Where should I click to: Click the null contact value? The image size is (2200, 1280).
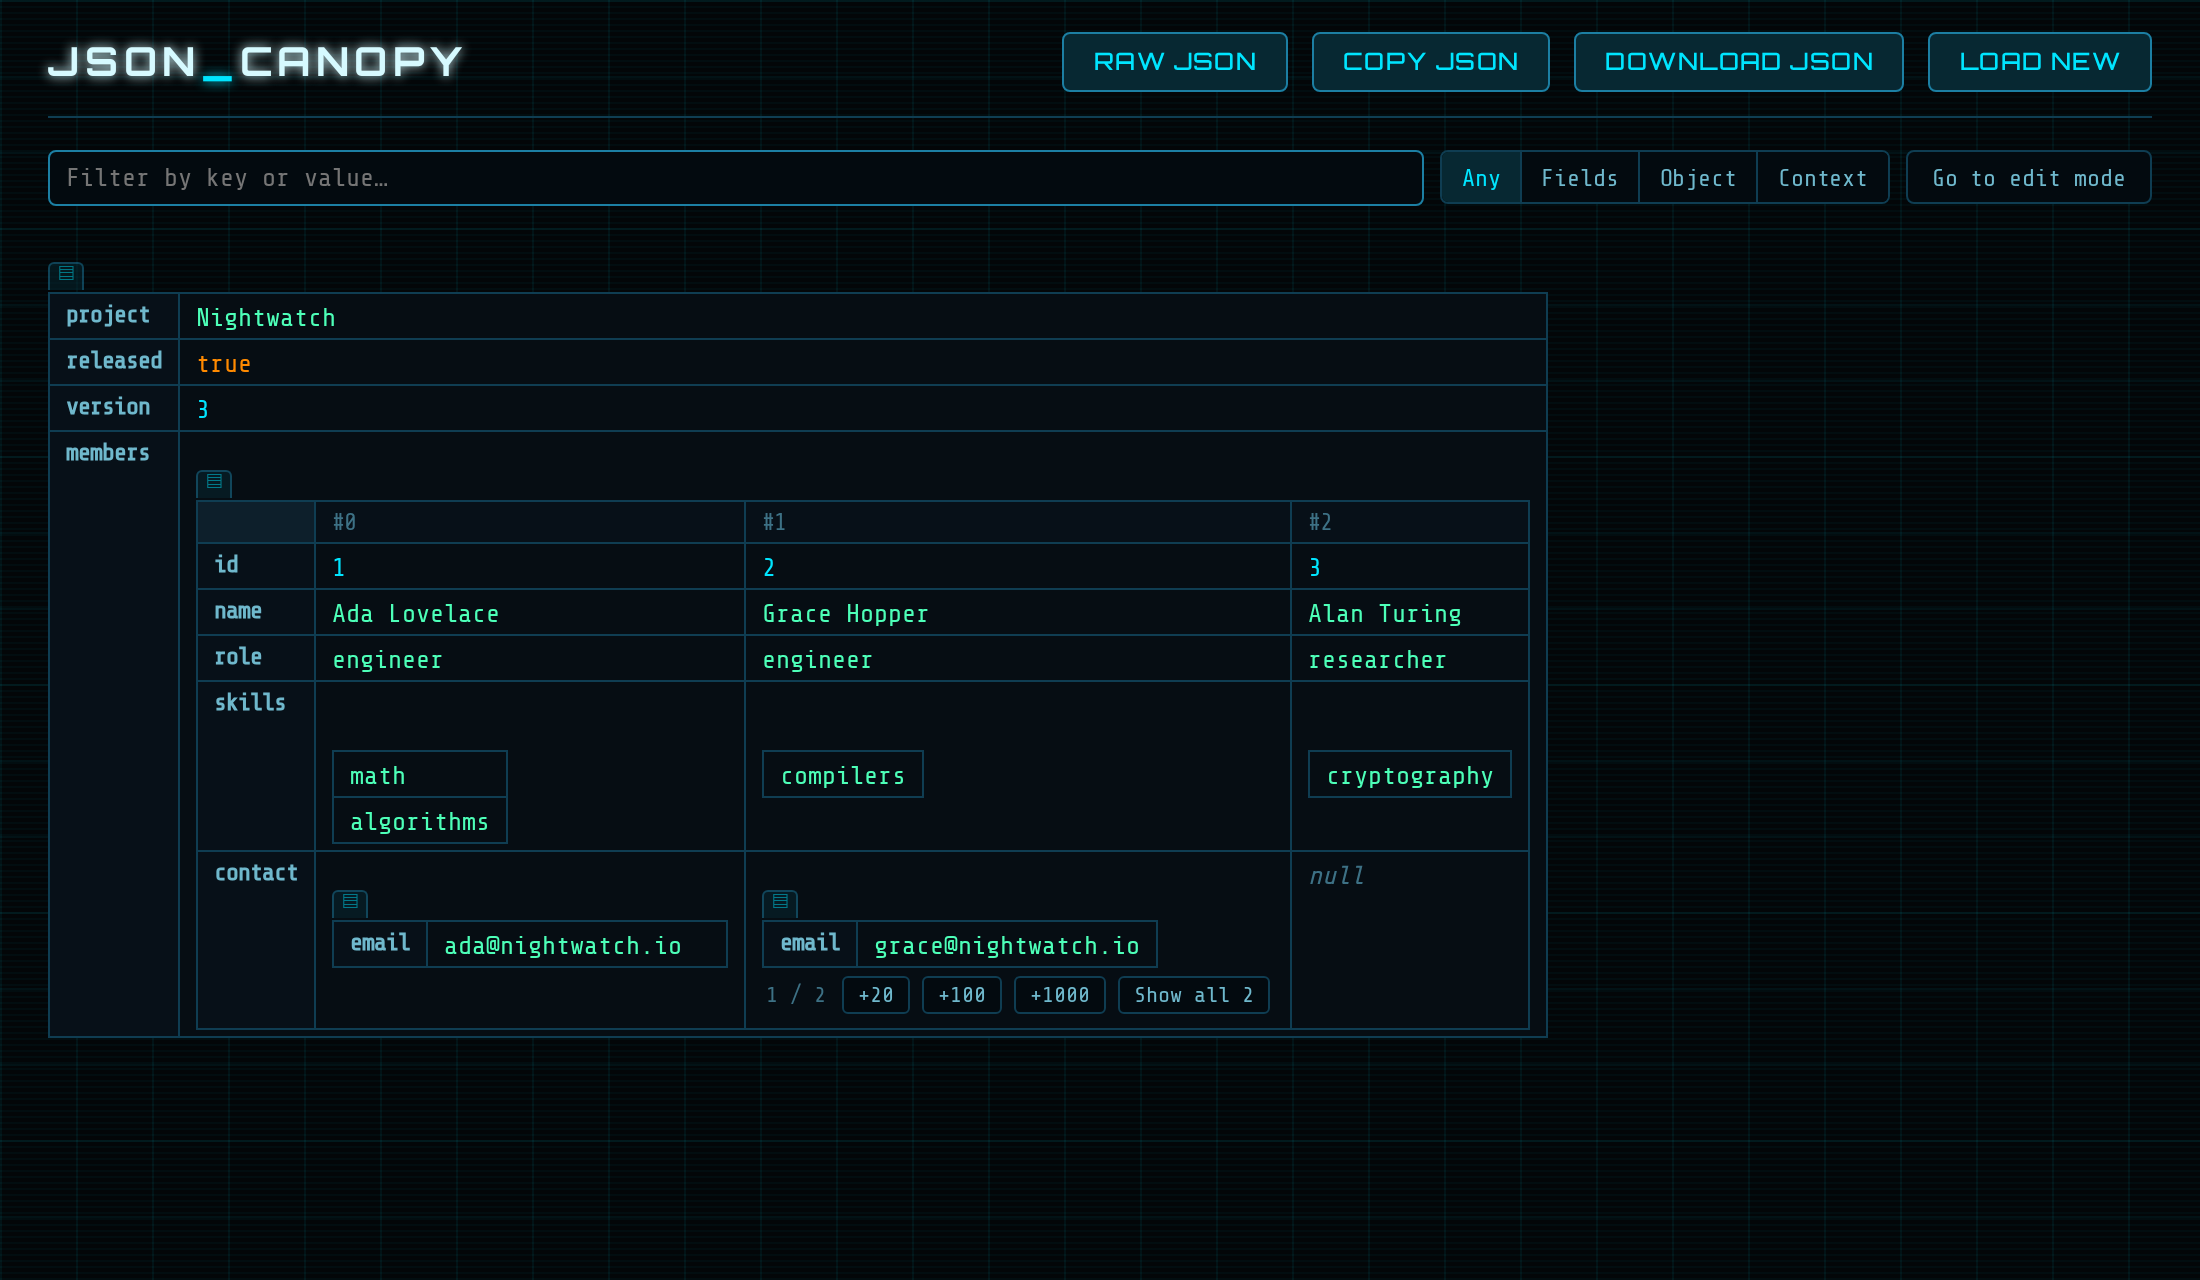(1336, 876)
